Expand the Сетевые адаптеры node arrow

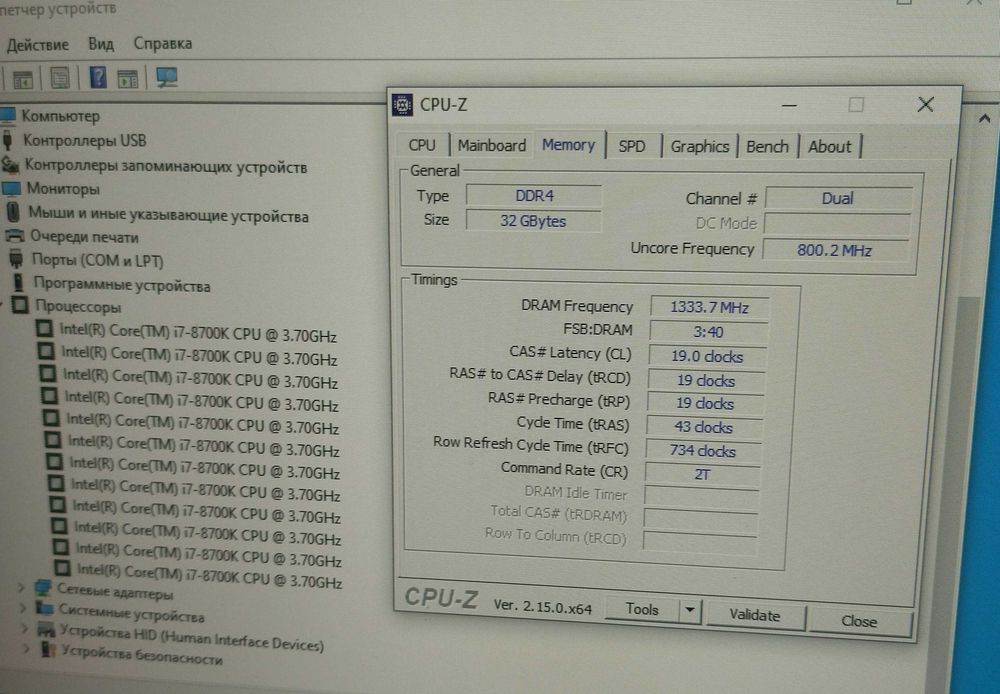[21, 587]
